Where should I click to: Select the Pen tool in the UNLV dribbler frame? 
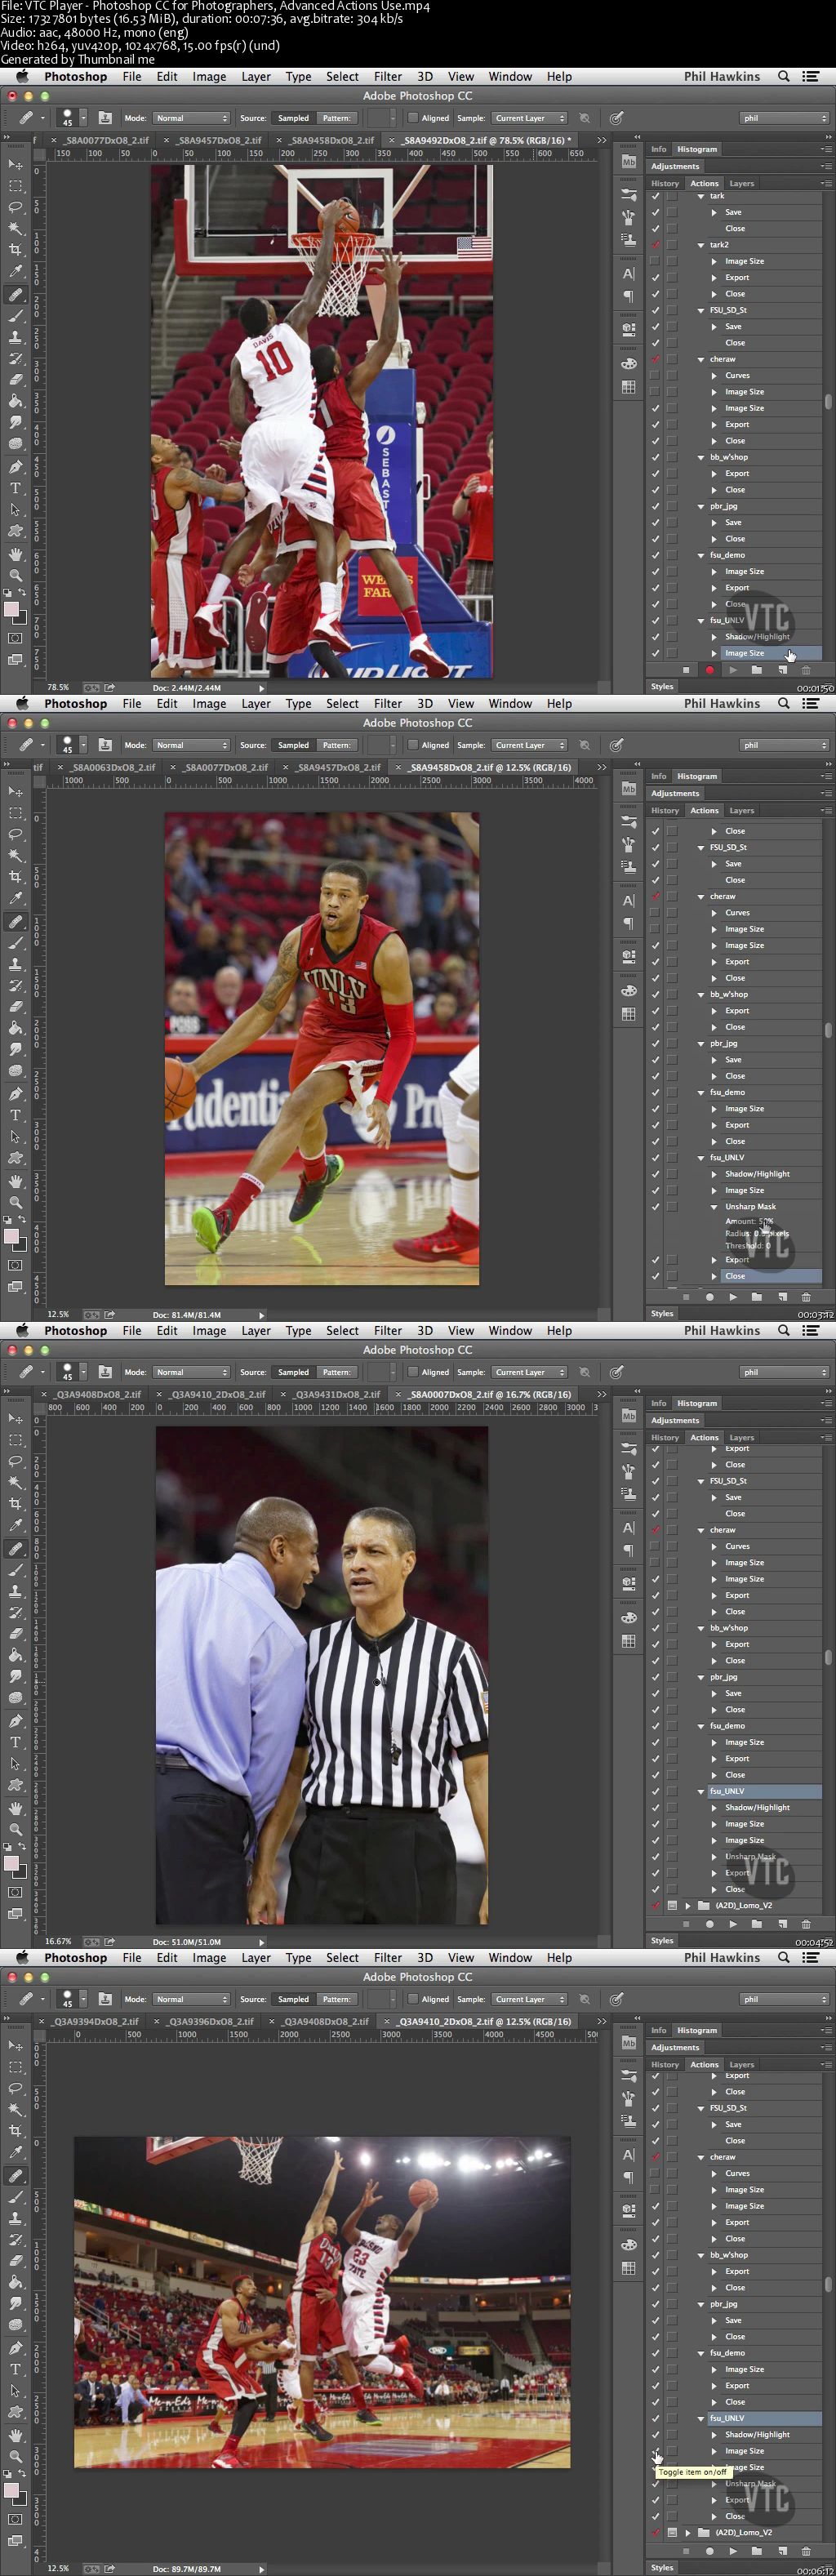[15, 1094]
